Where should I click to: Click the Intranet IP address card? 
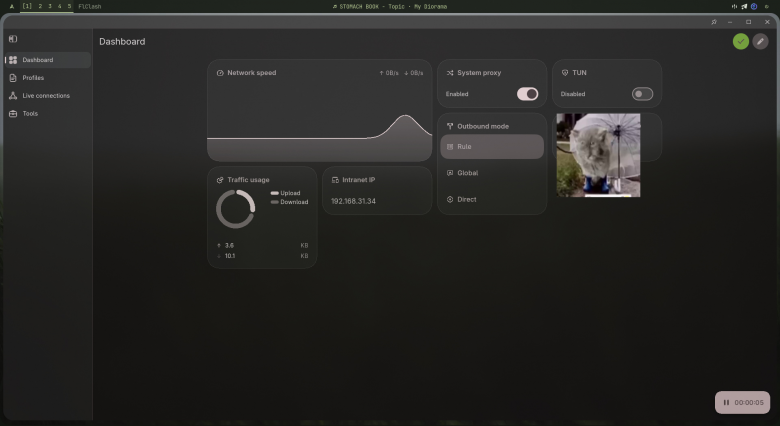coord(377,191)
